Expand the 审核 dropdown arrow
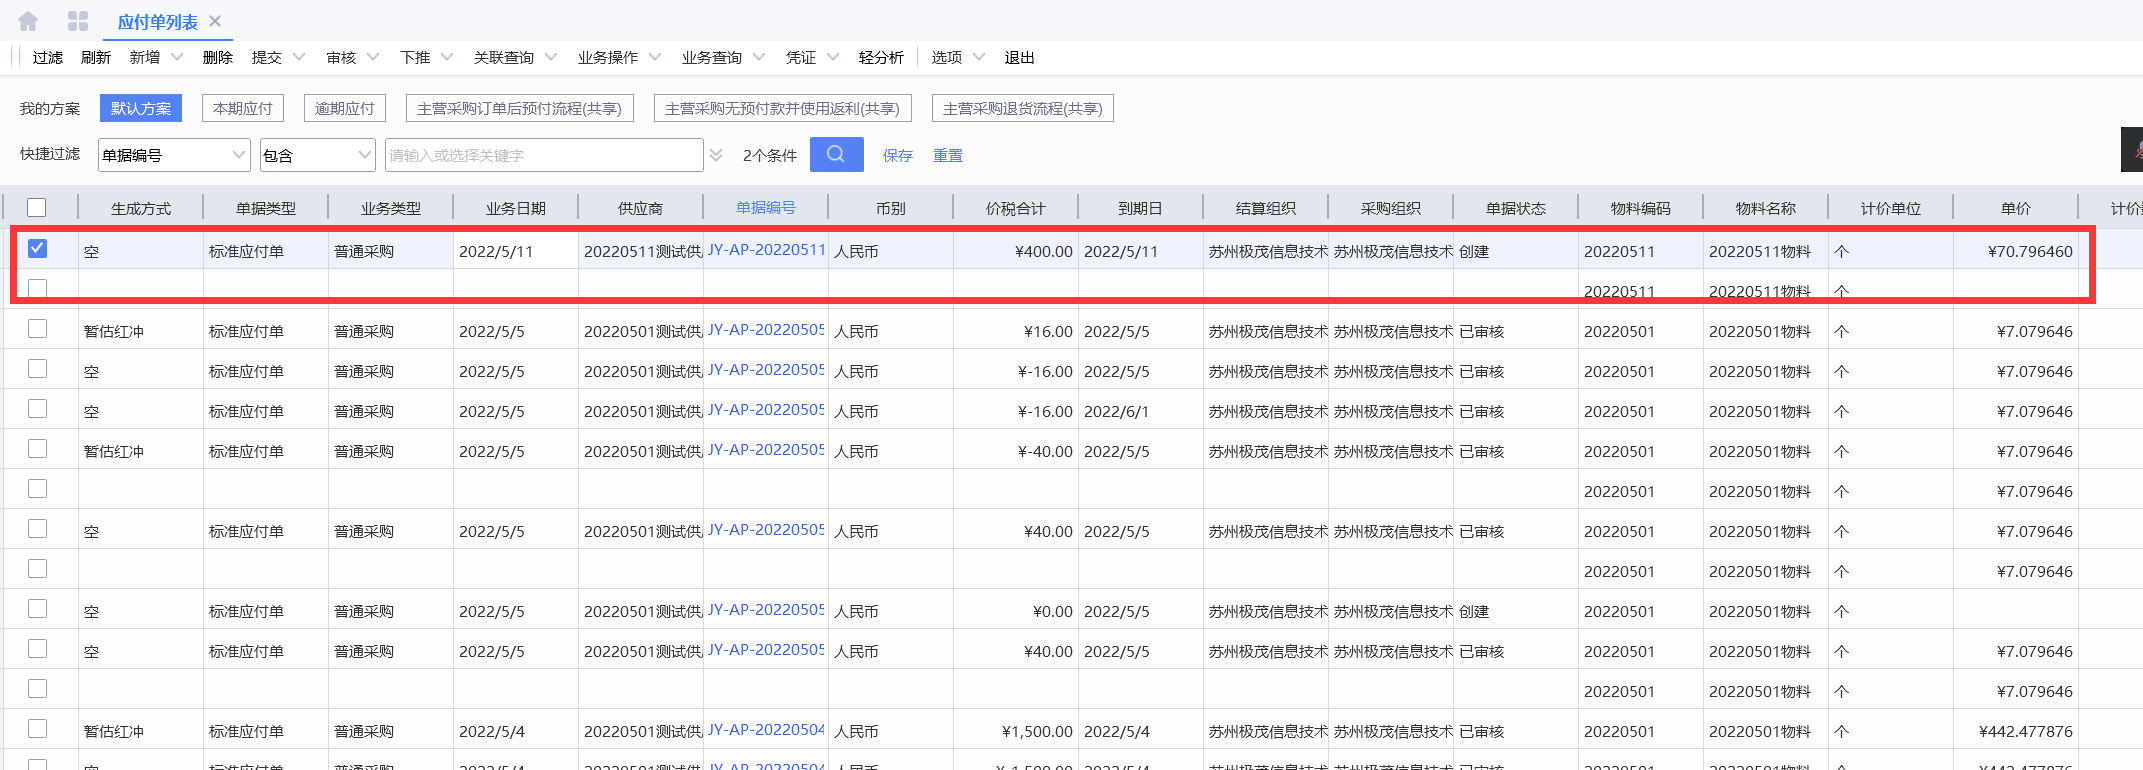 pyautogui.click(x=373, y=57)
